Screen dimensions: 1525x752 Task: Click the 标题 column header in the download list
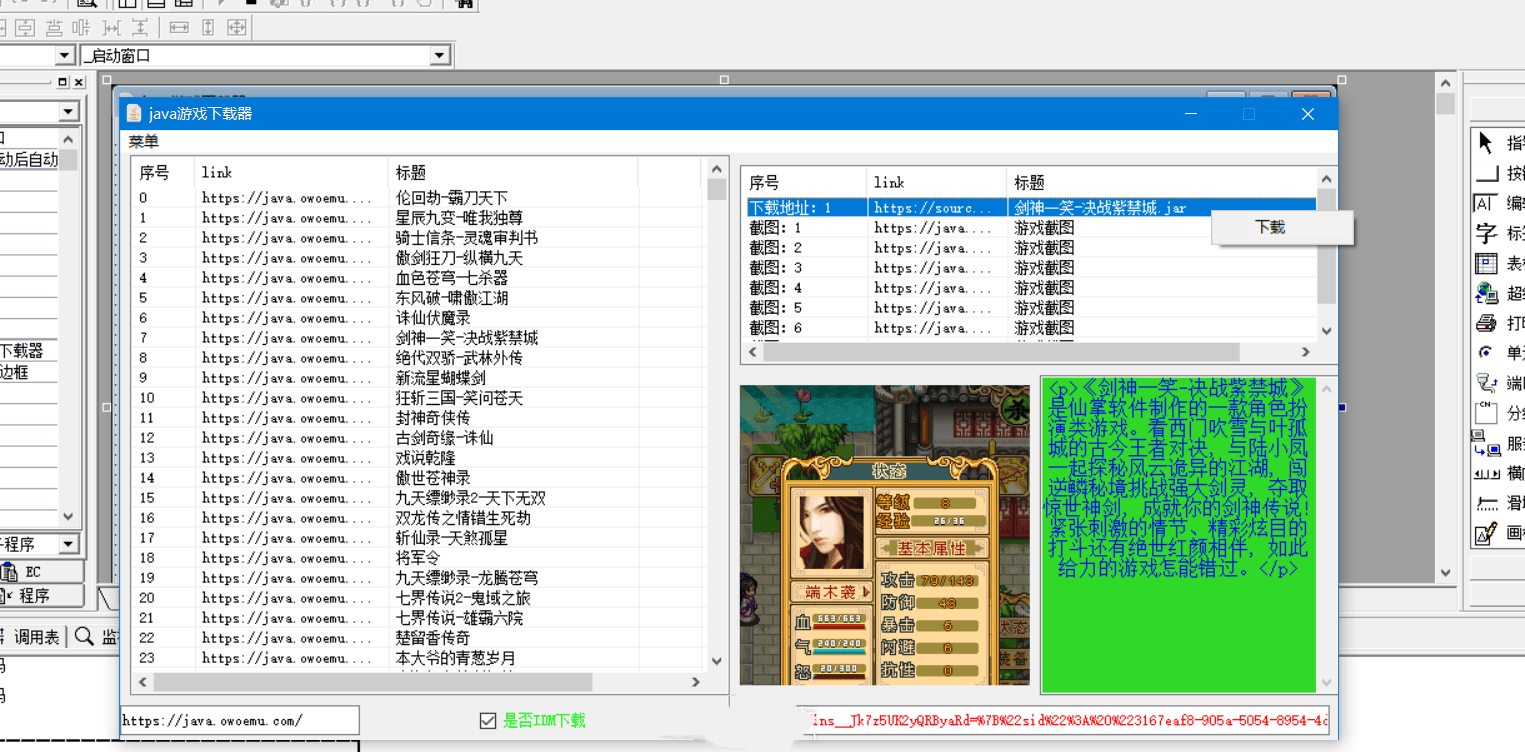pyautogui.click(x=1161, y=182)
